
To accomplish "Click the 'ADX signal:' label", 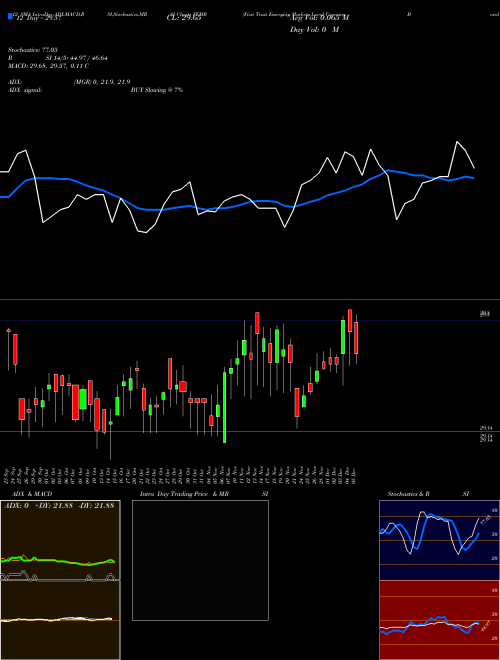I will click(25, 90).
